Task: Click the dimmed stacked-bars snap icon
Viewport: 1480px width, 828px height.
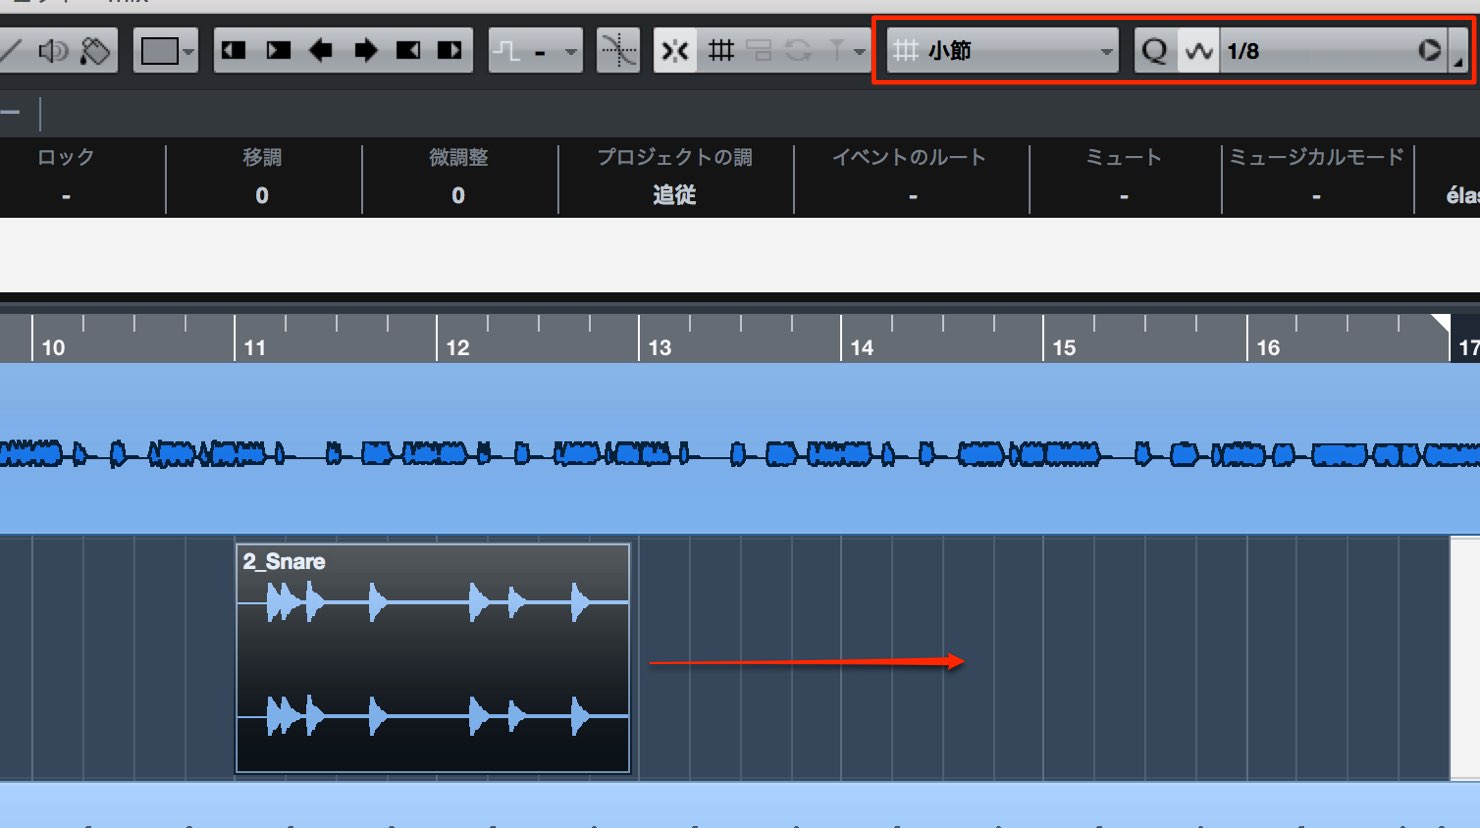Action: tap(760, 51)
